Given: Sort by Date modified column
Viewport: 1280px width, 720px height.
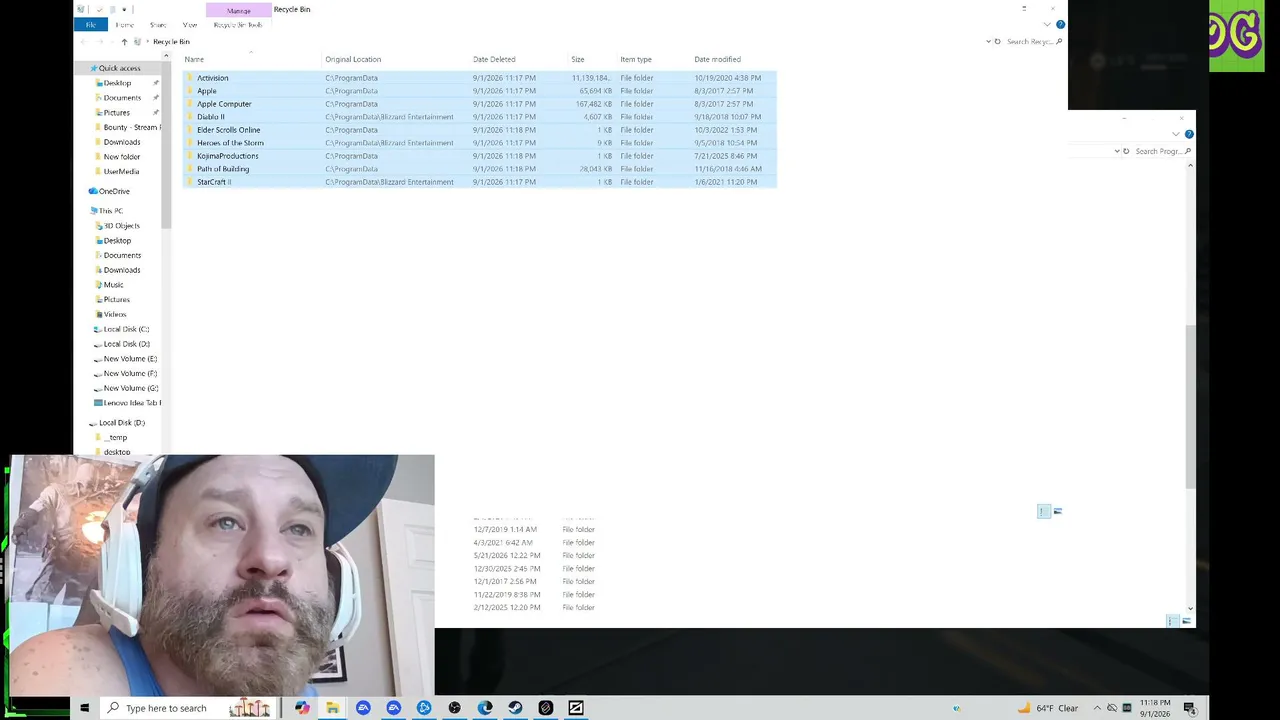Looking at the screenshot, I should point(717,59).
